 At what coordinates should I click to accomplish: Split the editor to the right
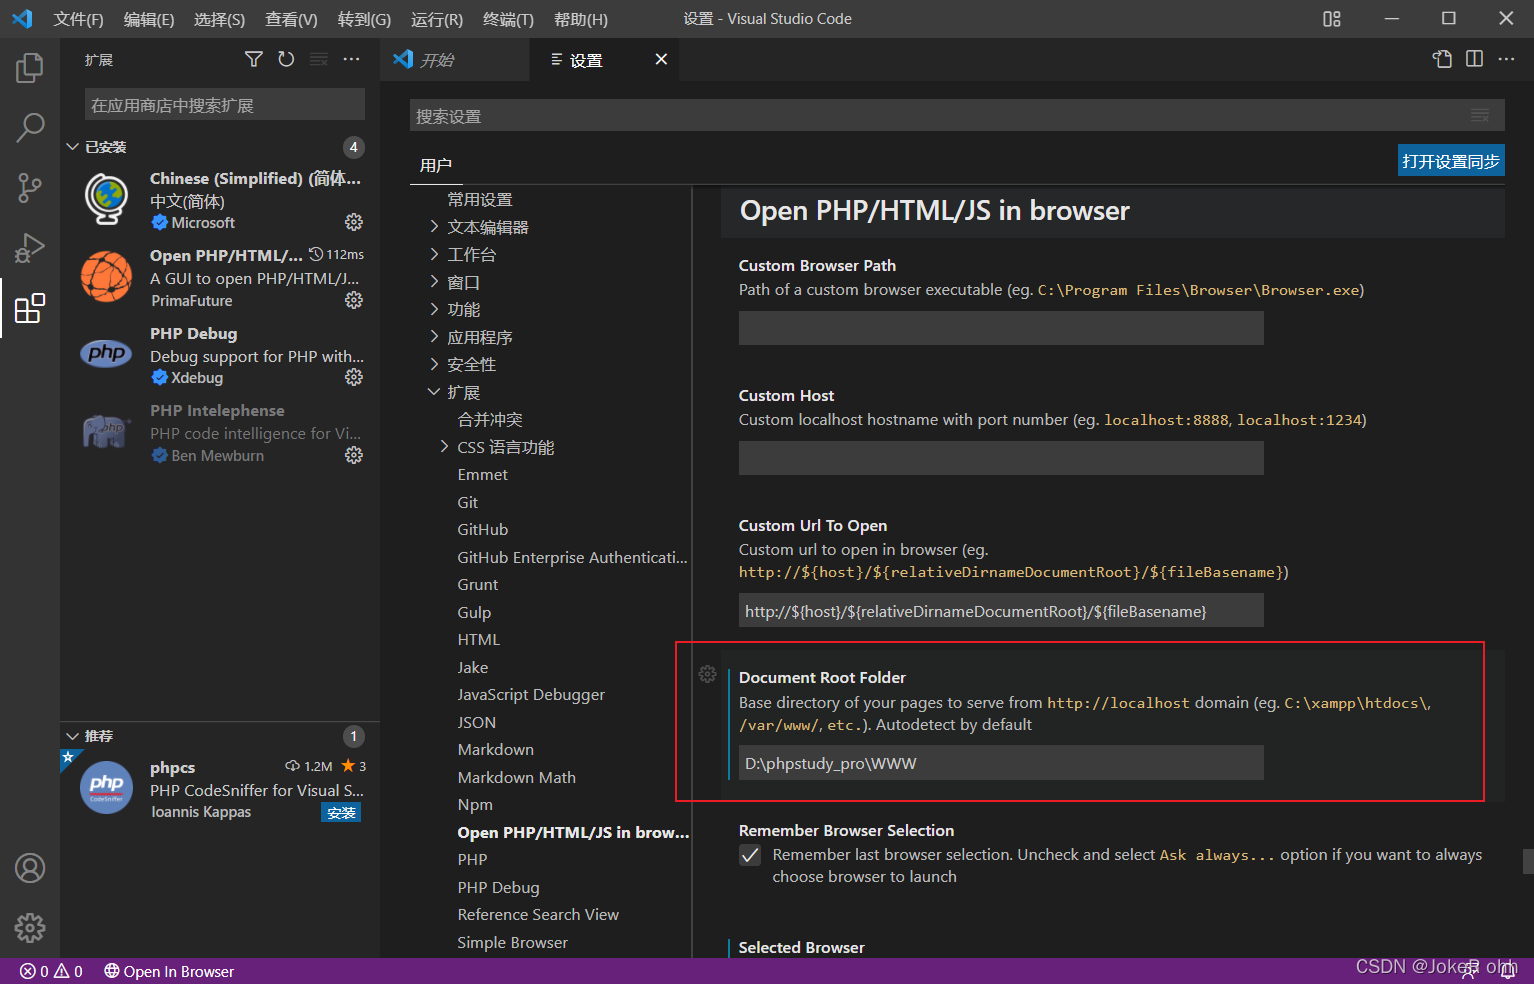coord(1474,60)
